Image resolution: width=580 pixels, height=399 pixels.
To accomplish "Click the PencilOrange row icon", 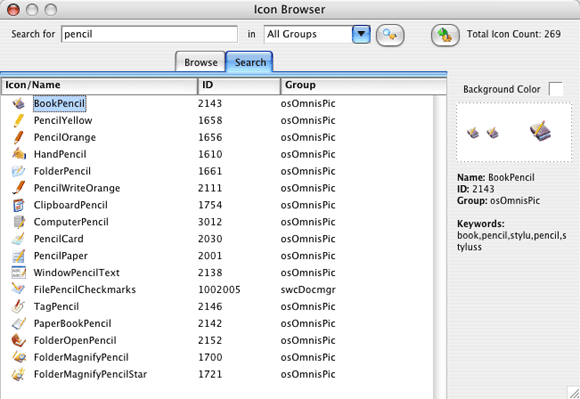I will click(x=18, y=138).
